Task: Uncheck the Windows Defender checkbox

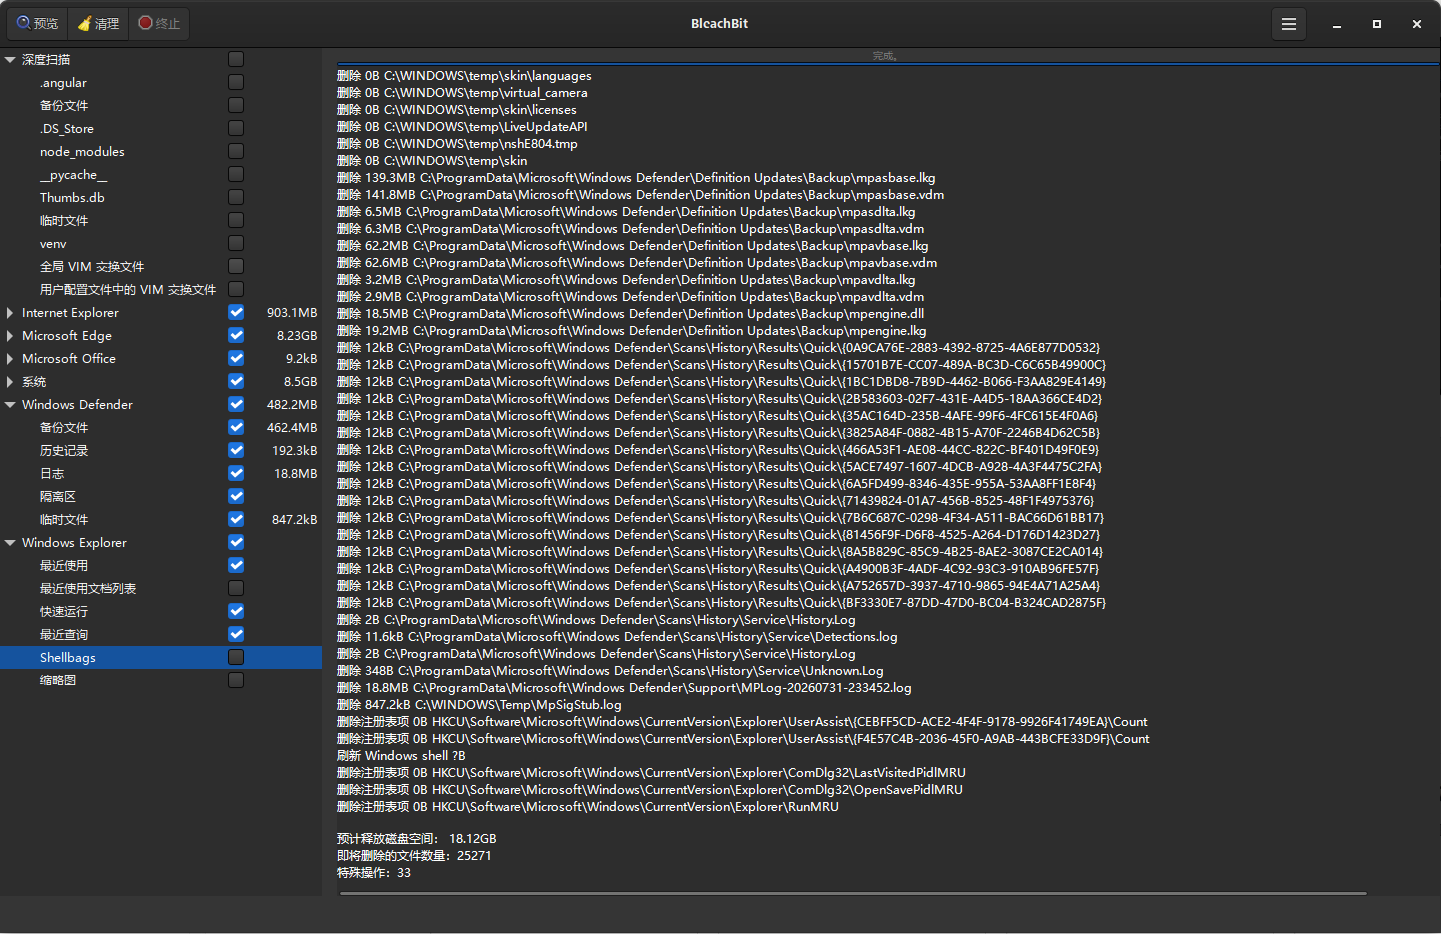Action: coord(236,404)
